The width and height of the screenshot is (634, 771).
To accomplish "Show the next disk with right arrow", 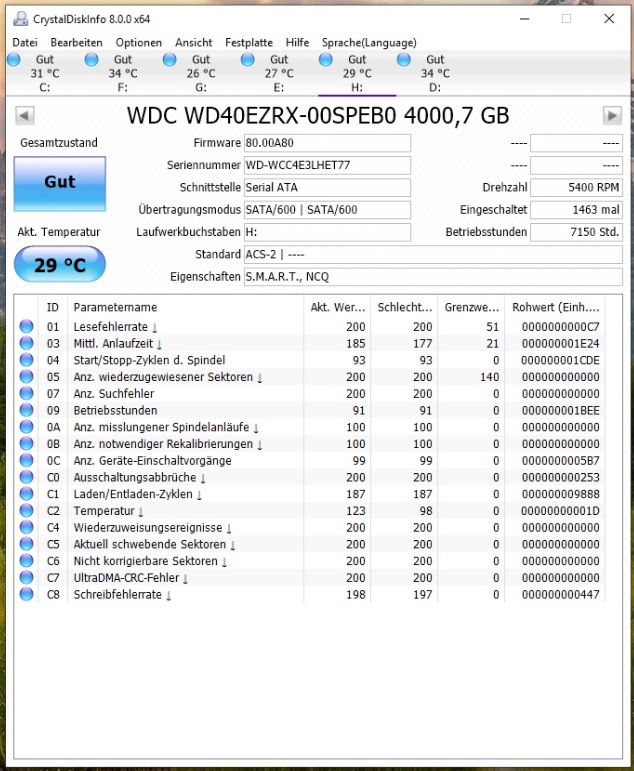I will [612, 116].
